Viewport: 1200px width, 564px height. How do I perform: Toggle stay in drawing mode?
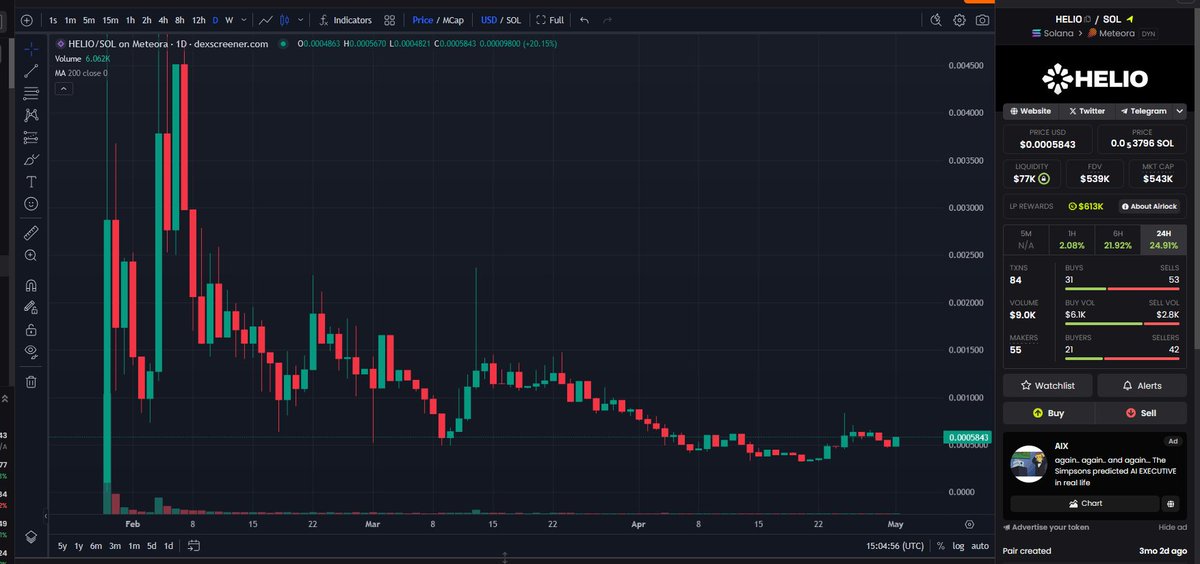(x=31, y=307)
